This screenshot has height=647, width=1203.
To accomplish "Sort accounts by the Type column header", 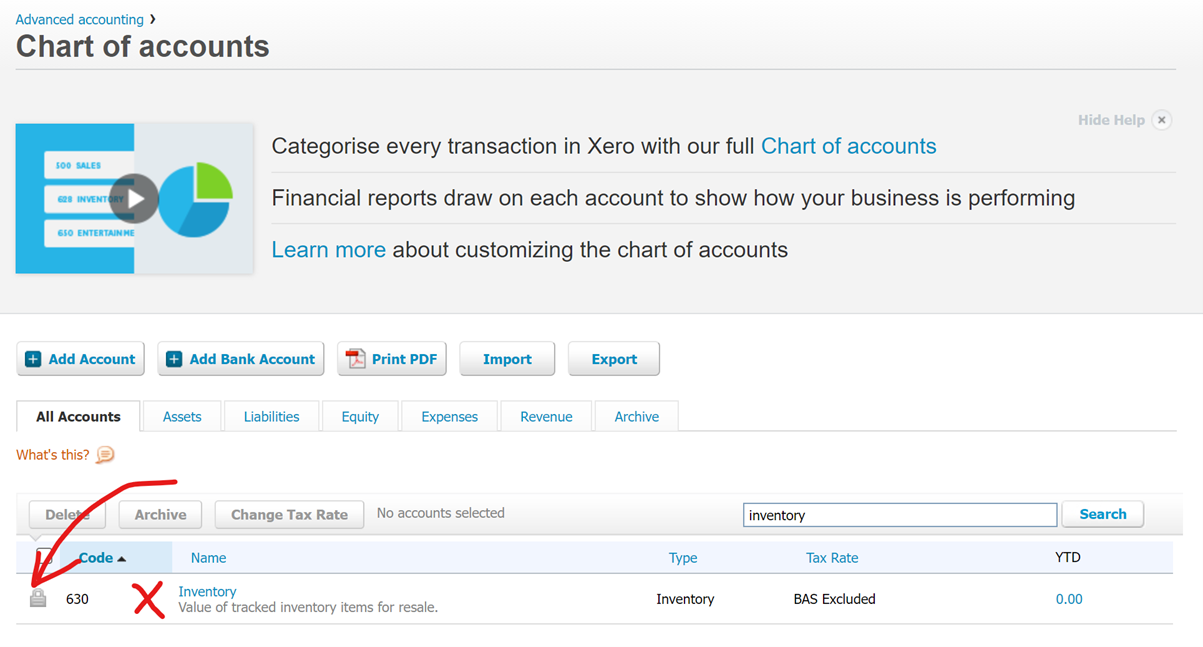I will tap(683, 558).
